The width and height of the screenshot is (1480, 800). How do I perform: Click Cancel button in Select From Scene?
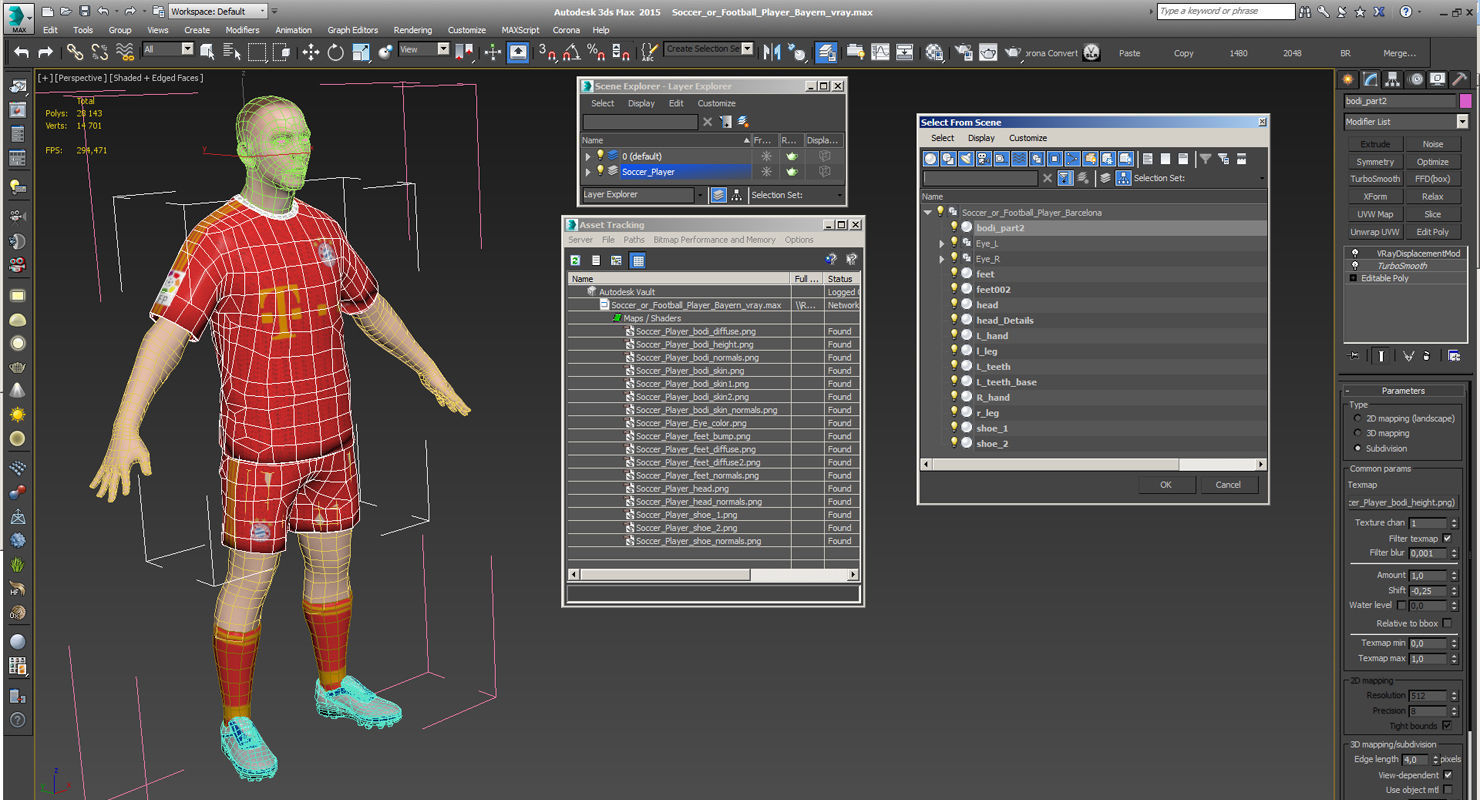pyautogui.click(x=1228, y=484)
